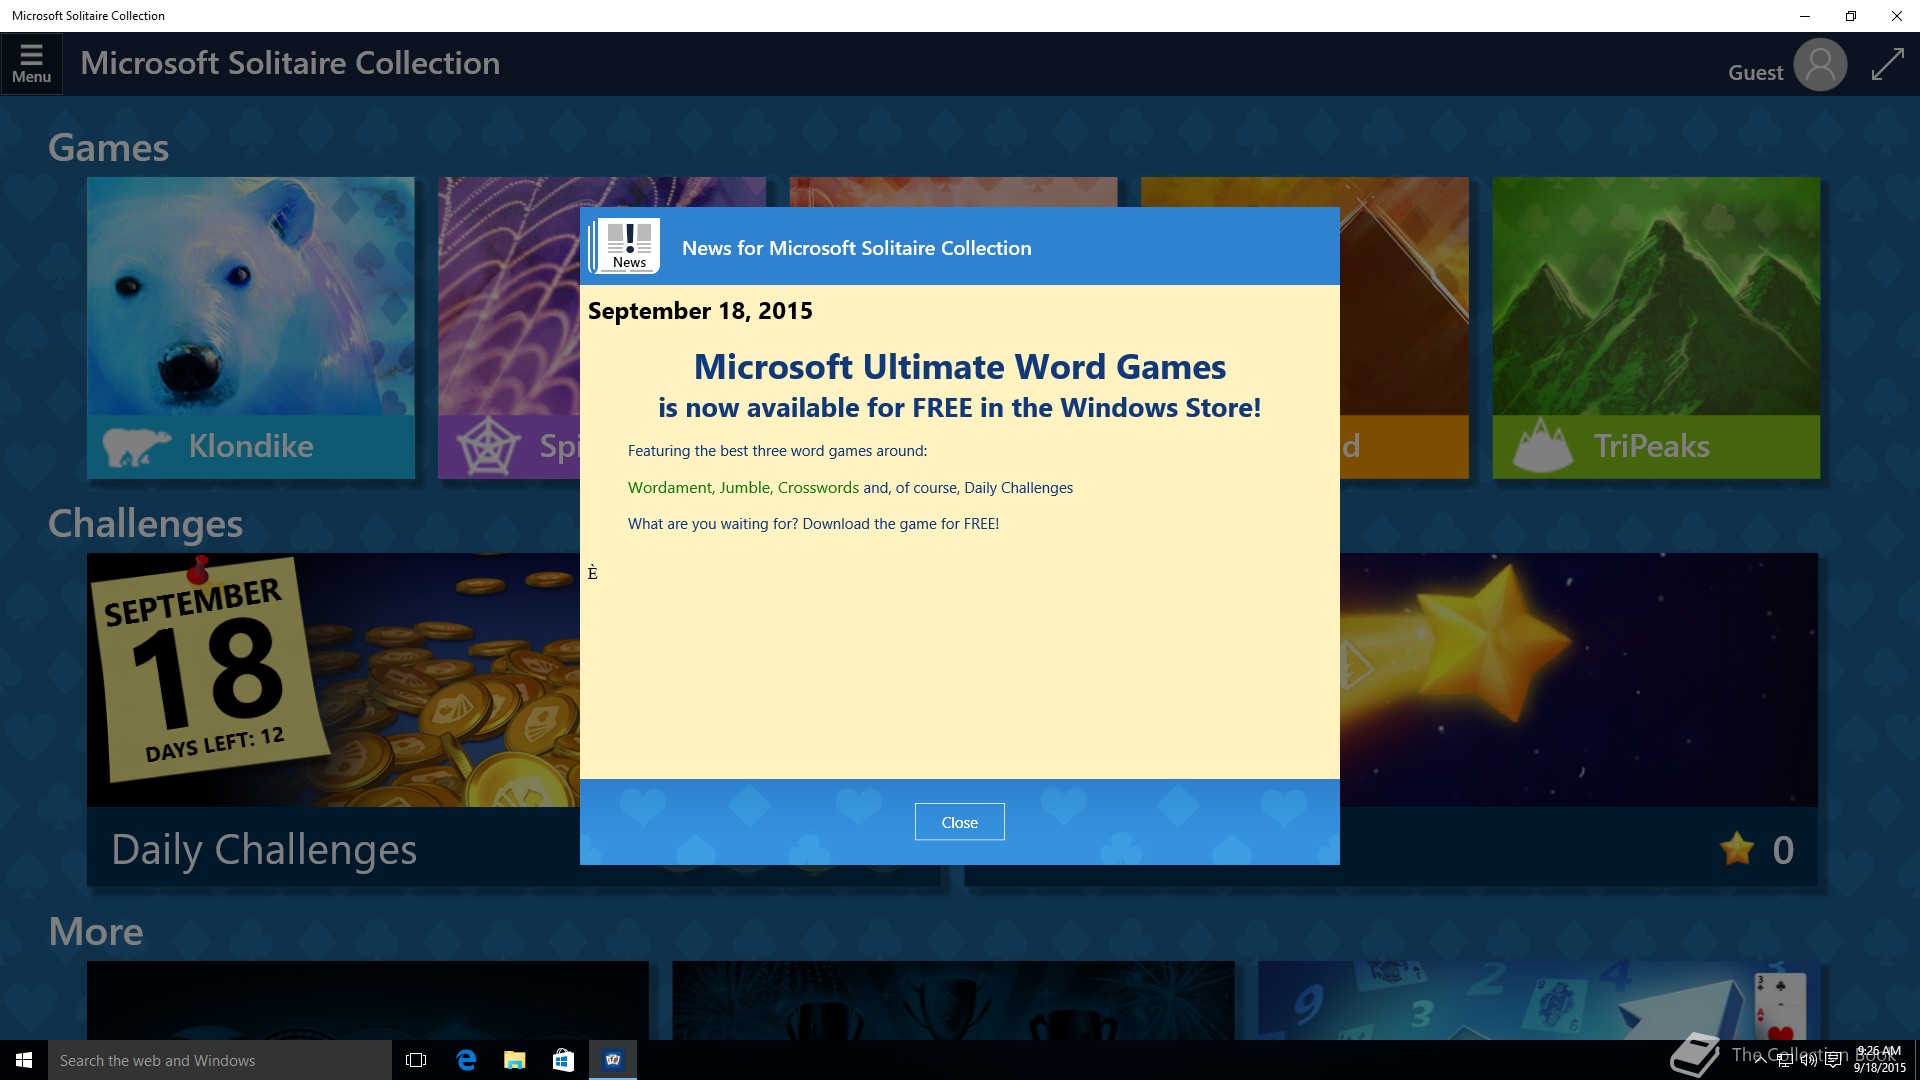Click 'Download the game for FREE!' text

coord(900,524)
